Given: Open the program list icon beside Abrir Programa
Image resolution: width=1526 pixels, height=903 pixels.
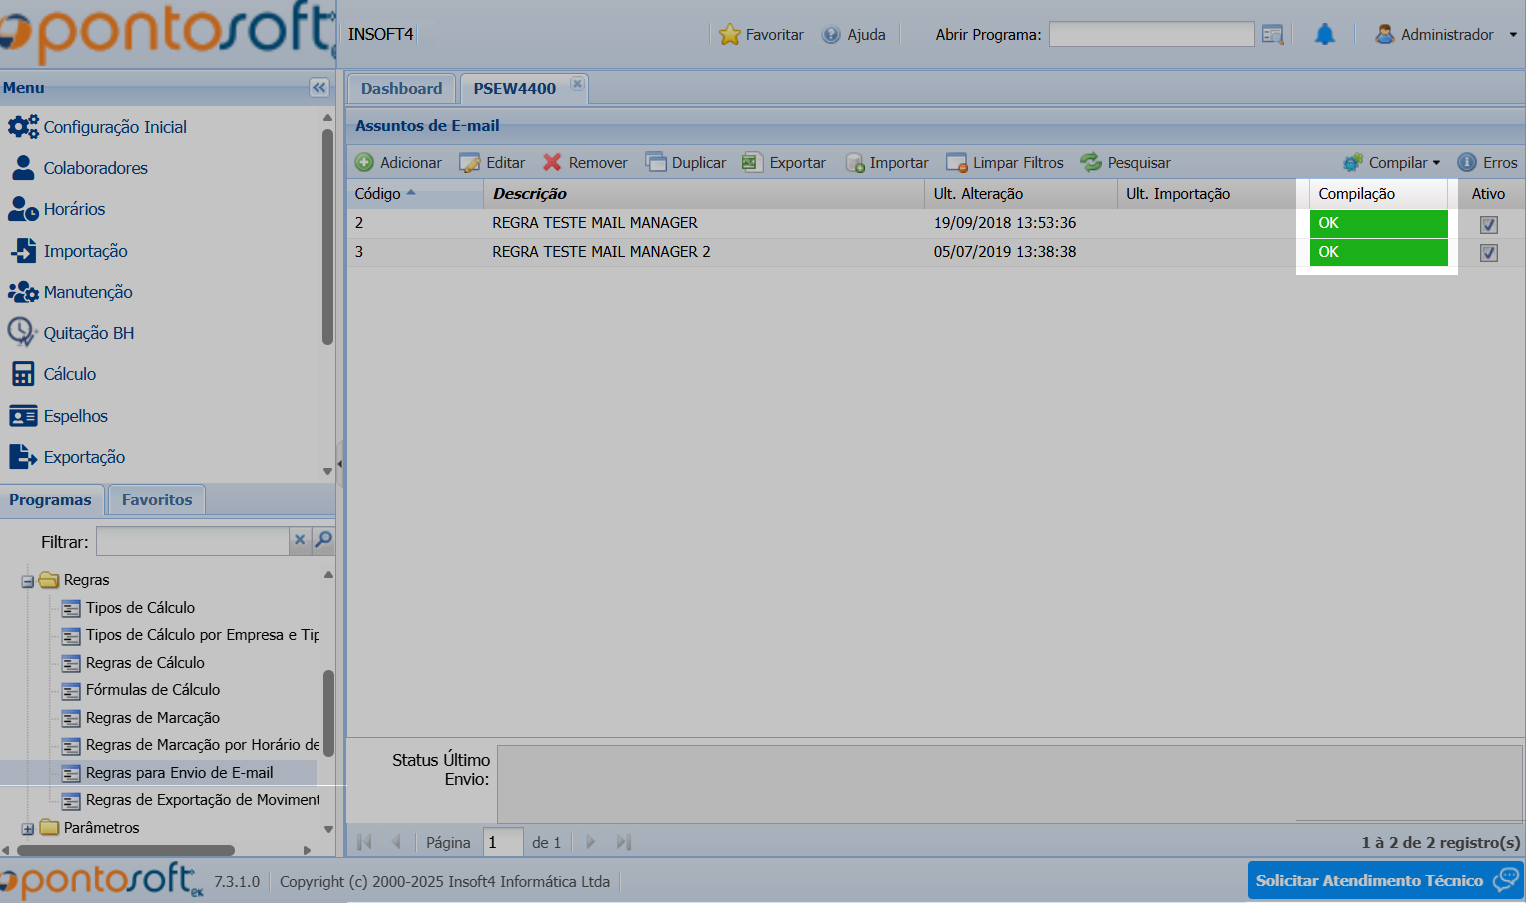Looking at the screenshot, I should tap(1272, 35).
